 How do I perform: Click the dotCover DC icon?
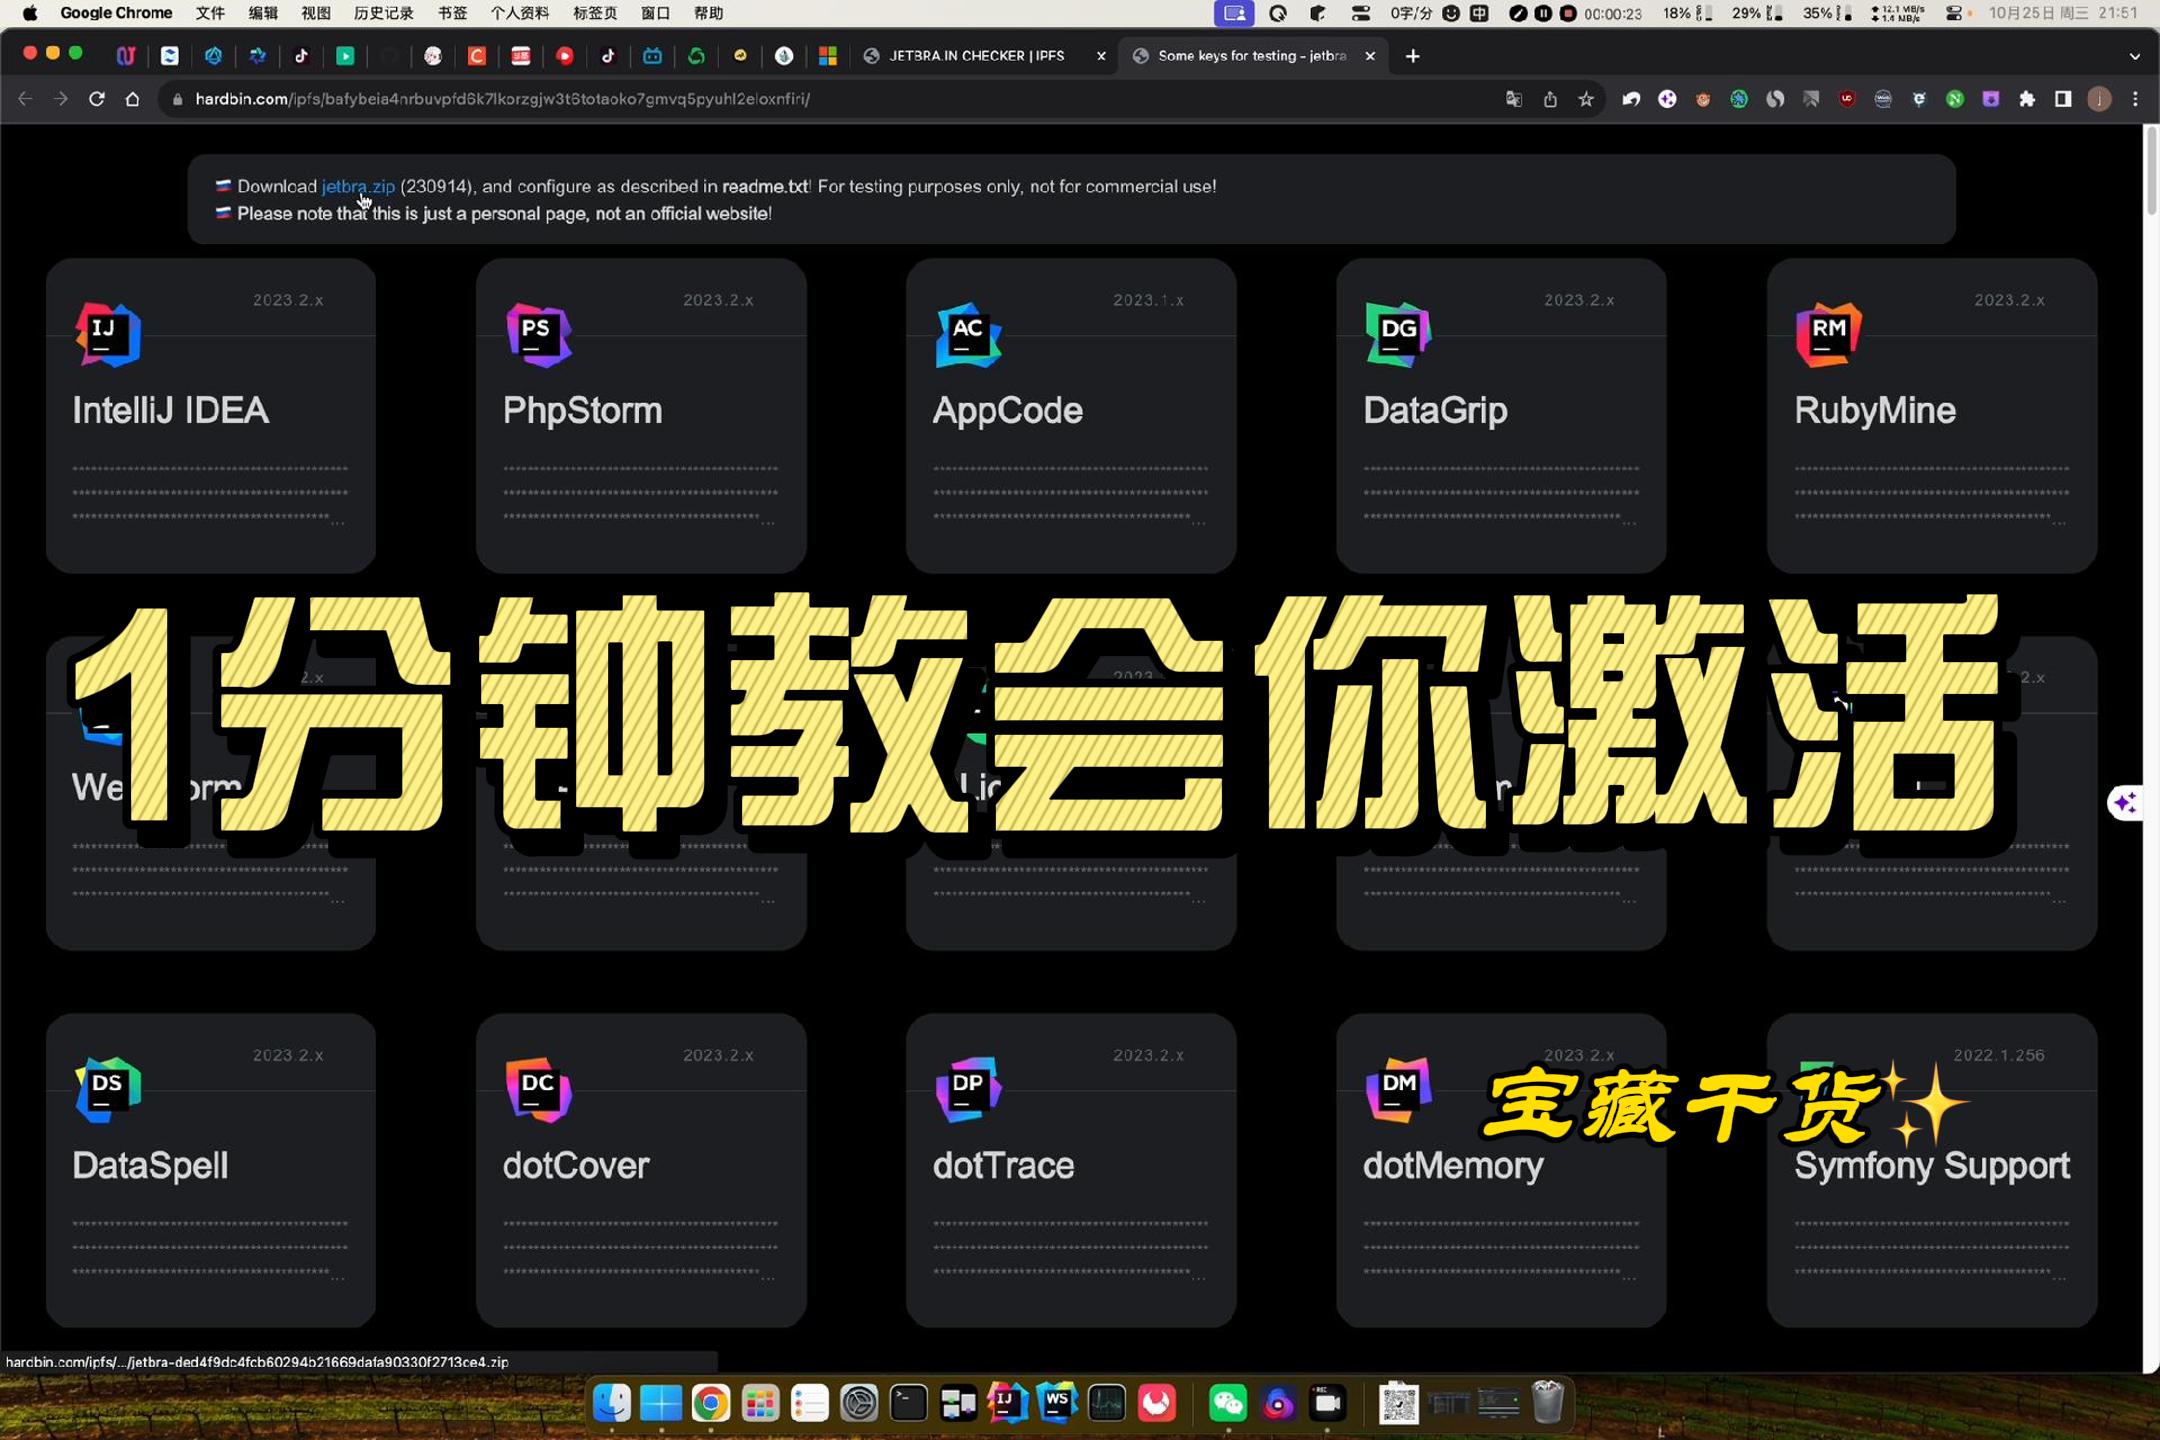pos(538,1090)
